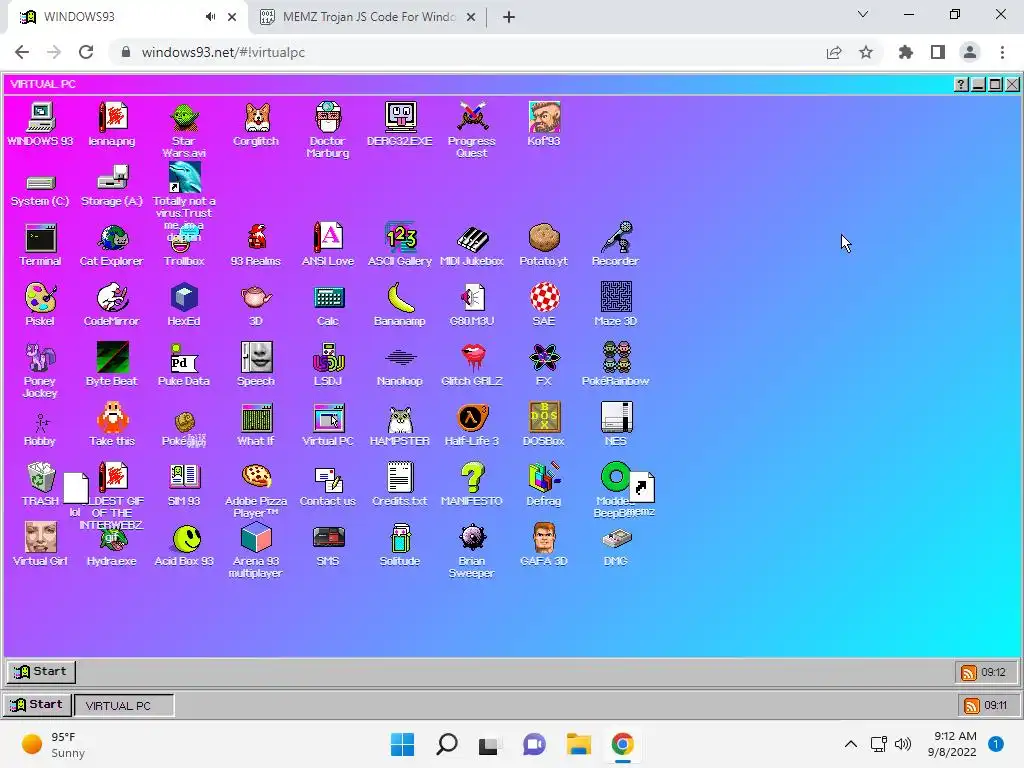This screenshot has width=1024, height=768.
Task: Open the Progress Quest icon
Action: (472, 118)
